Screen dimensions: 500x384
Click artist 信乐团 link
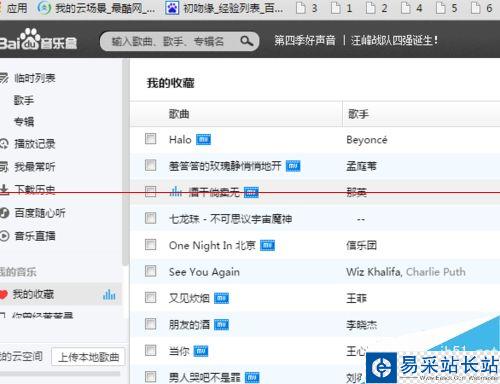[x=361, y=246]
